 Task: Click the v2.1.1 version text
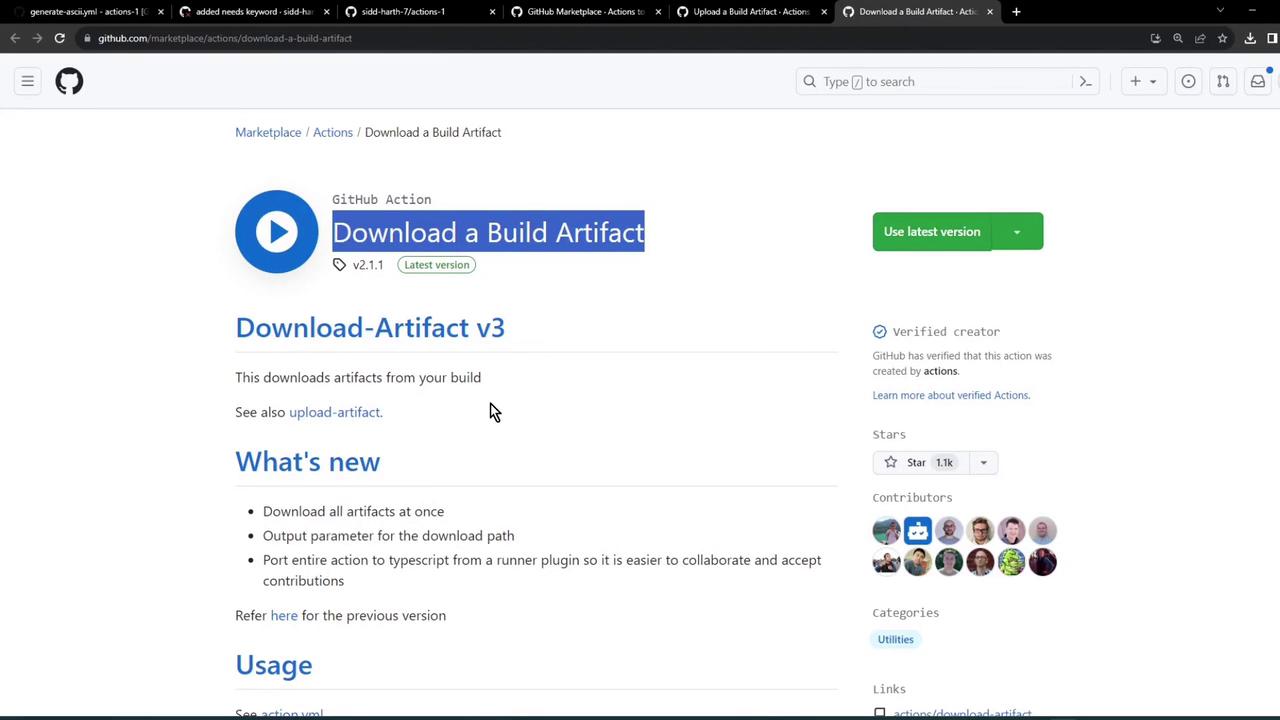(x=368, y=265)
